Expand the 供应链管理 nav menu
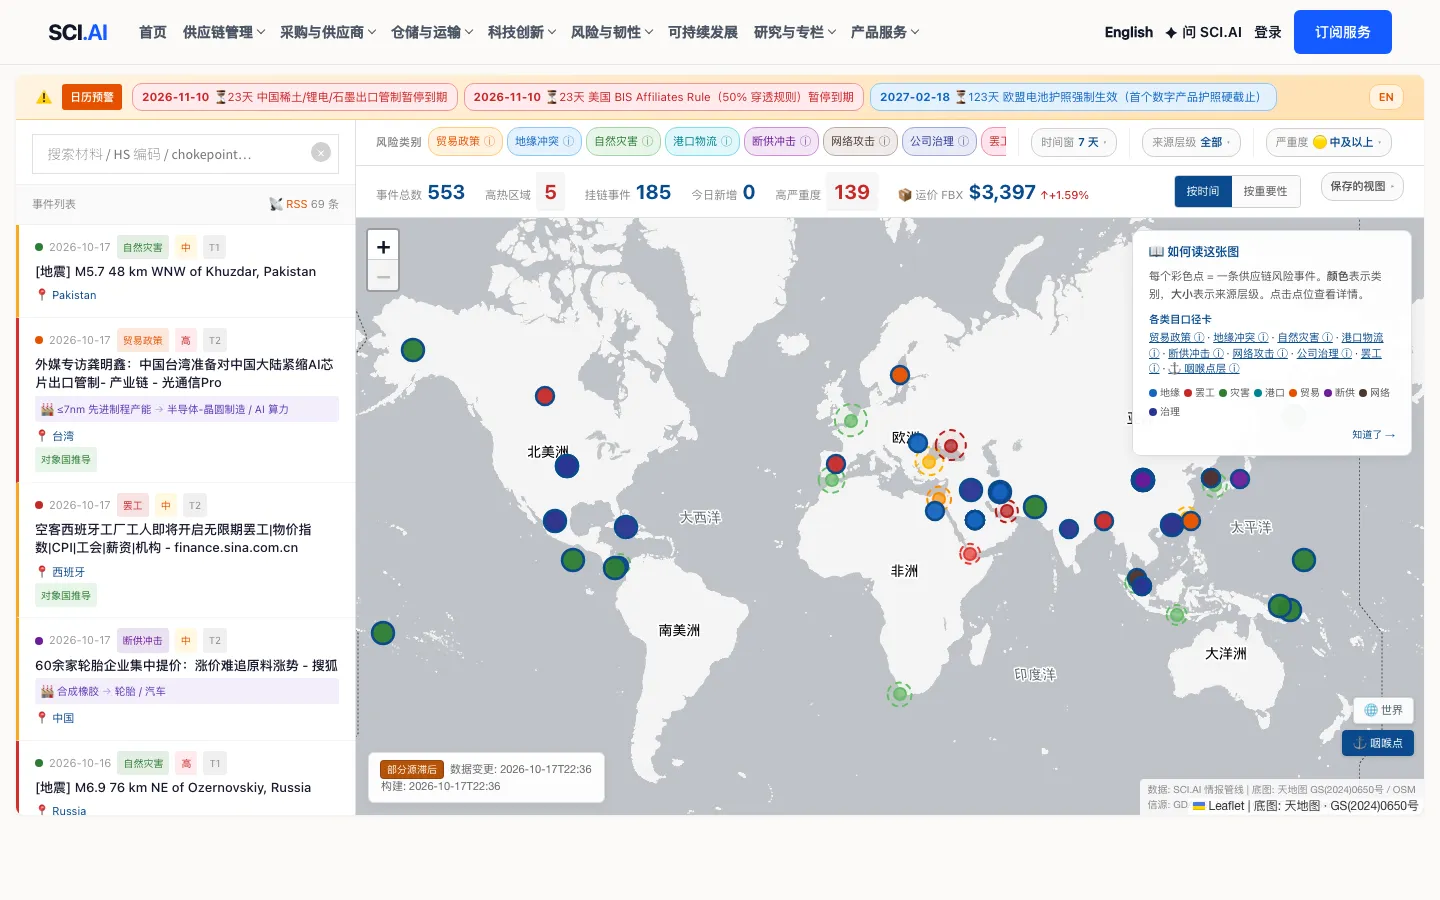This screenshot has width=1440, height=900. [x=224, y=32]
